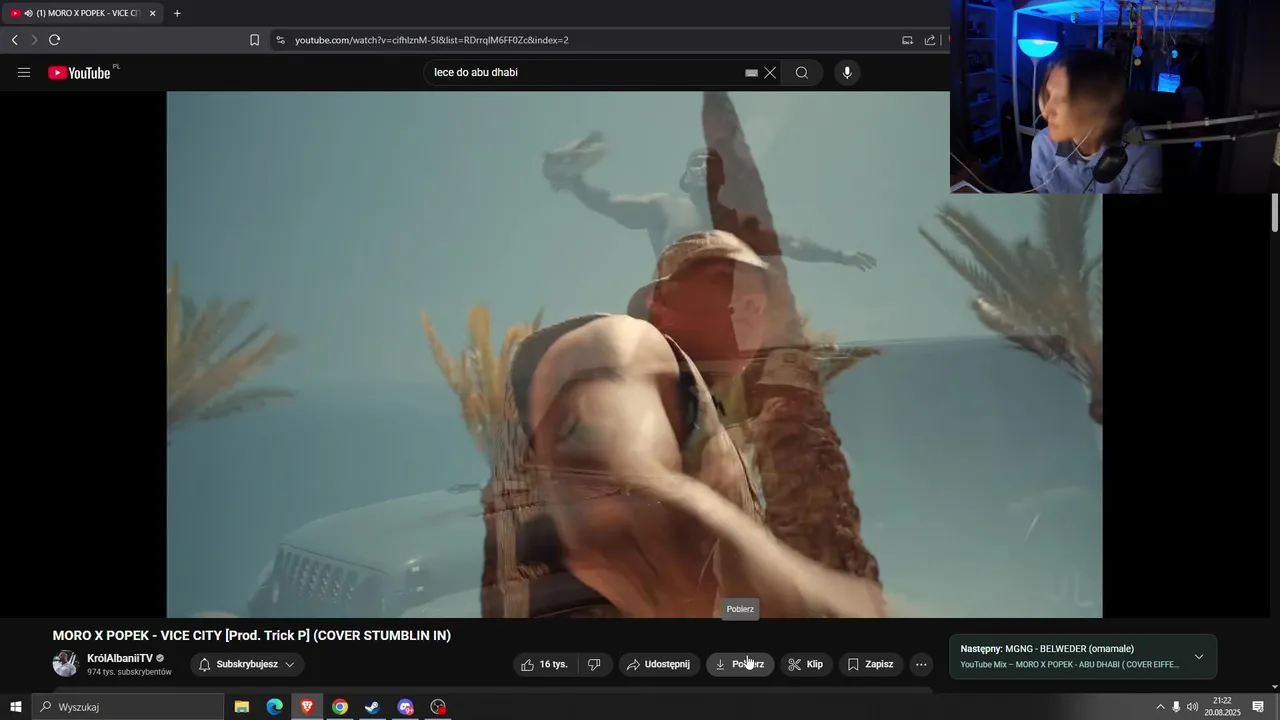This screenshot has height=720, width=1280.
Task: Open the YouTube hamburger guide menu
Action: click(x=24, y=73)
